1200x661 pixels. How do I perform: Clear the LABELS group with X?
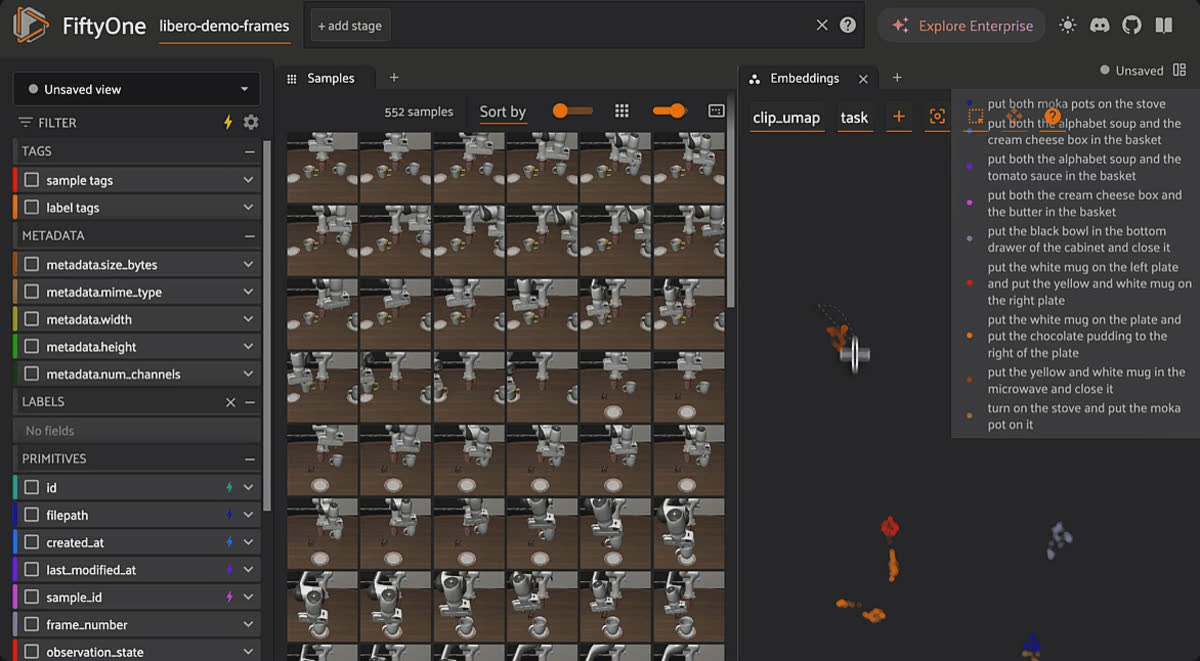[x=230, y=402]
